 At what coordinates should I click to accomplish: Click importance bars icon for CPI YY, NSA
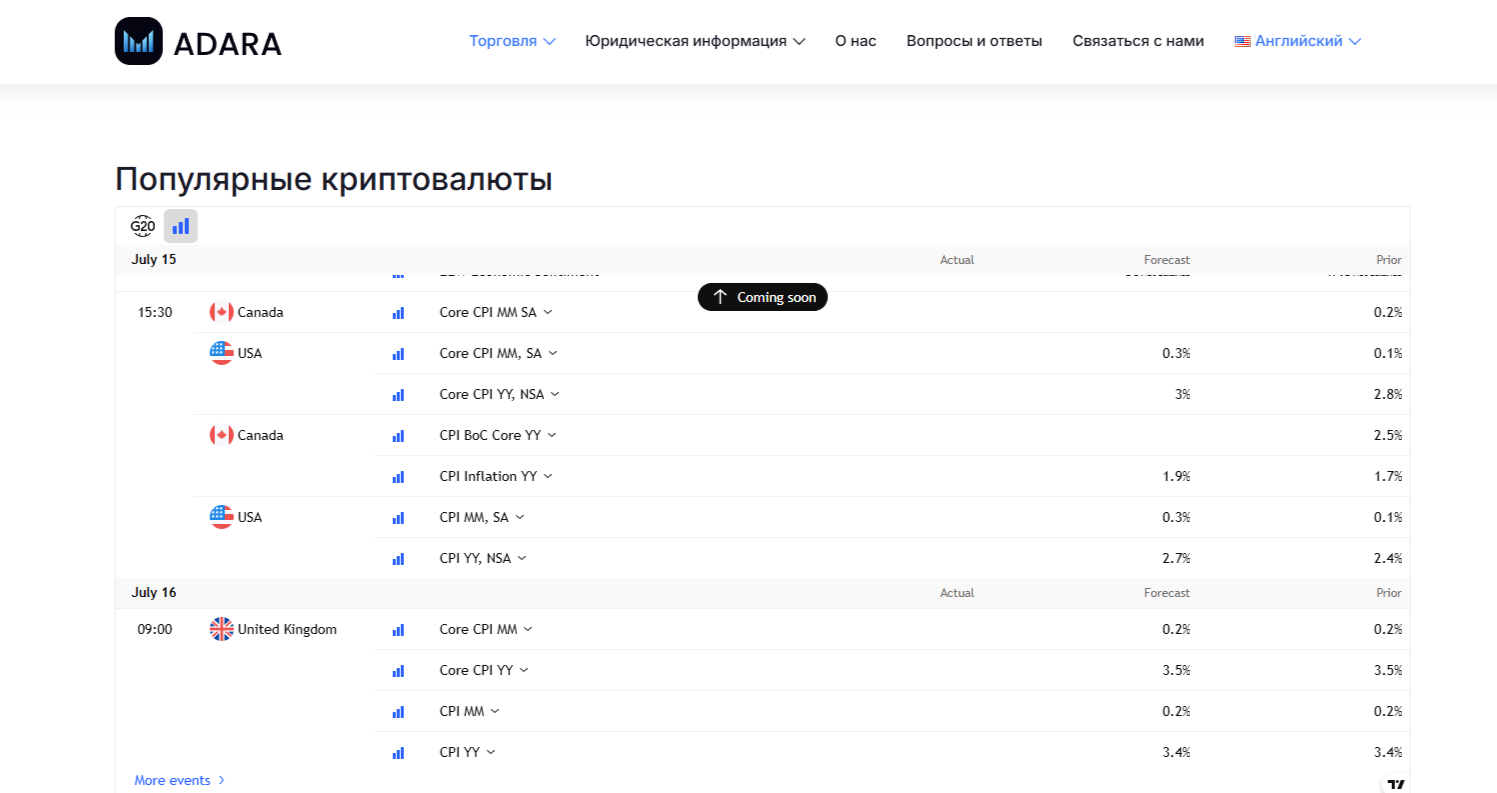[398, 559]
